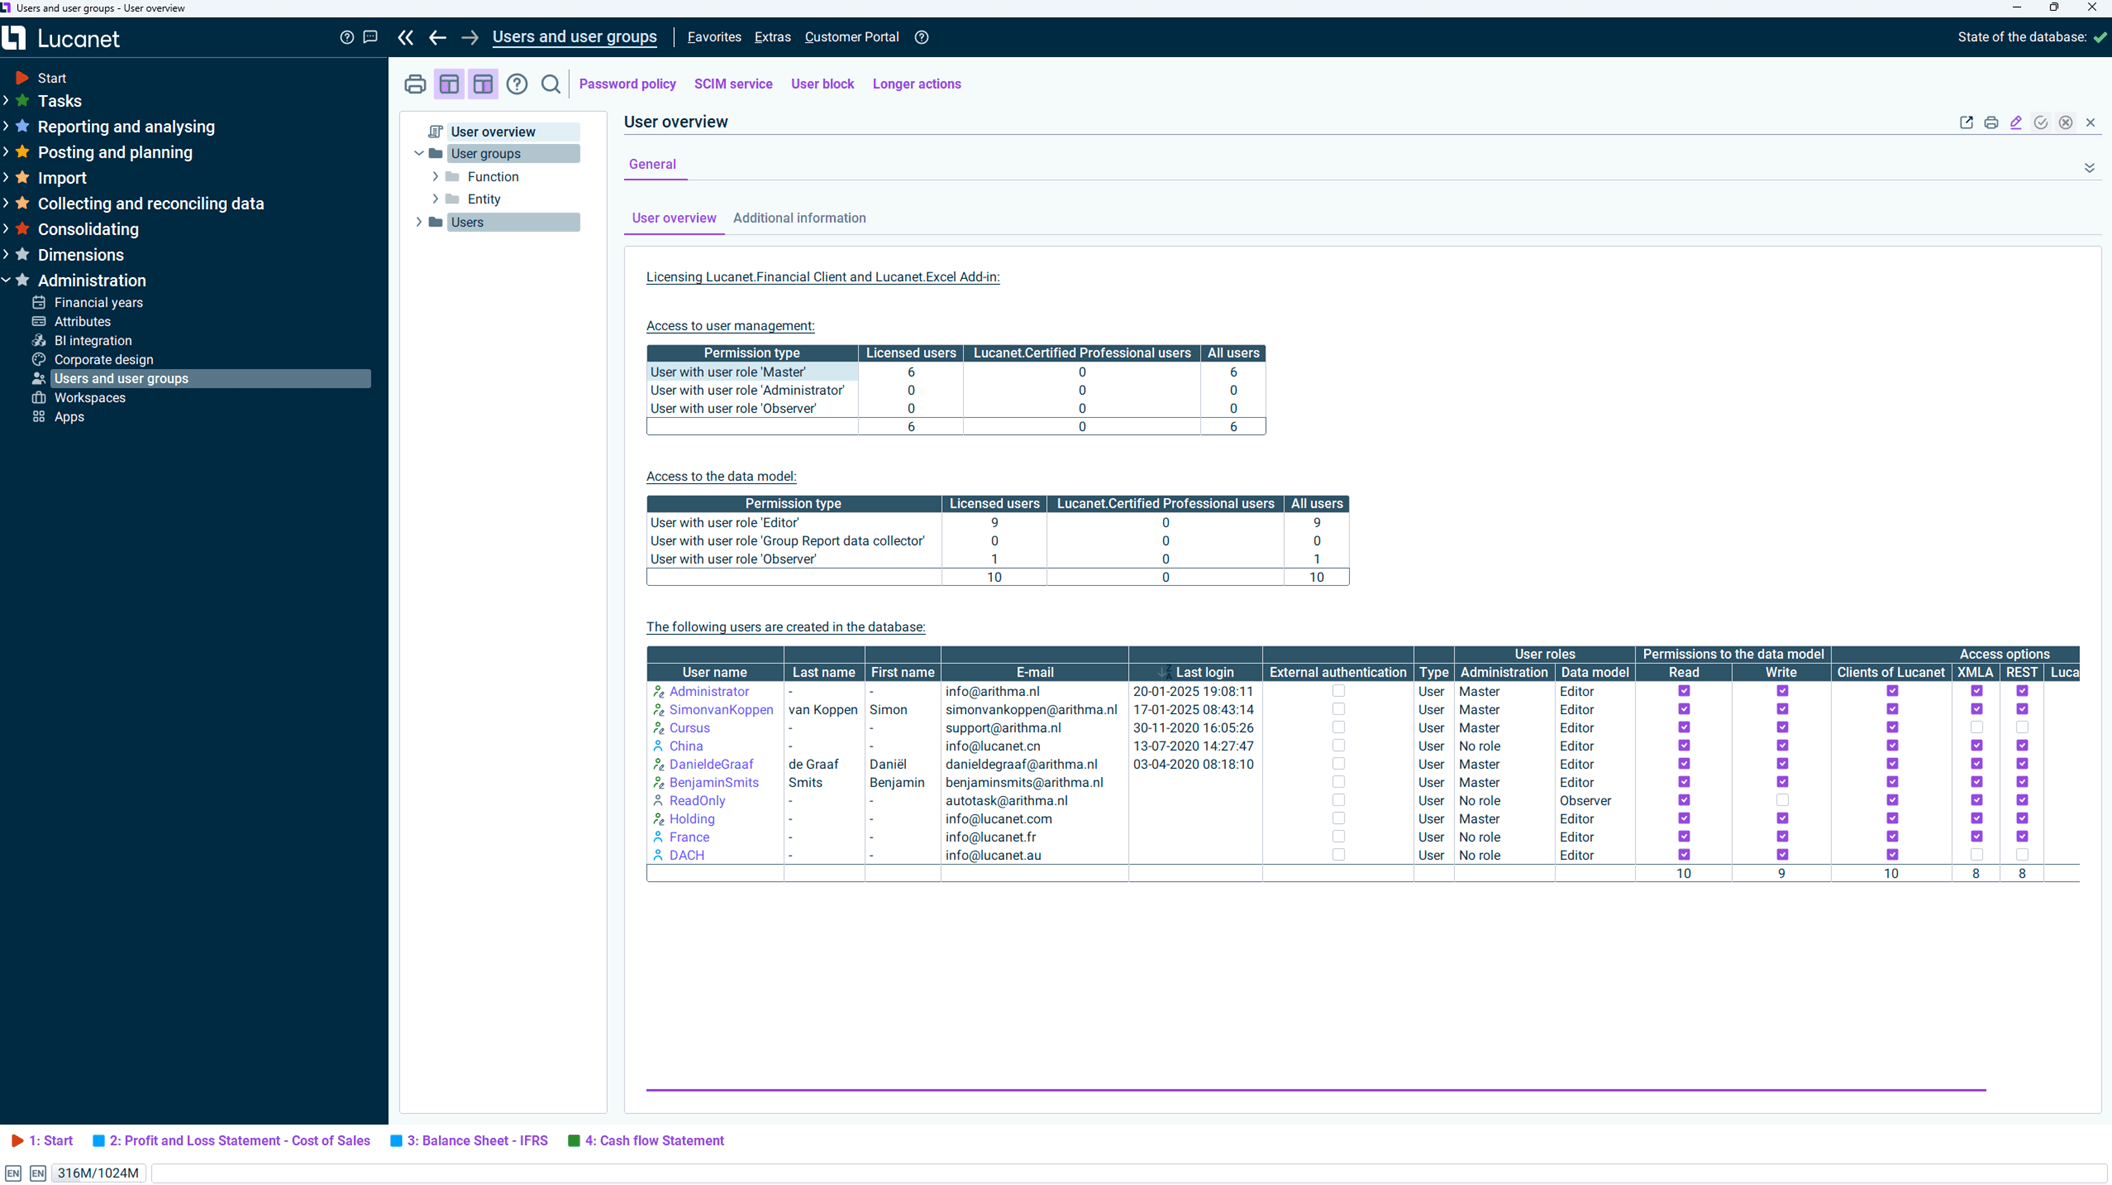Open the Favorites menu
This screenshot has height=1185, width=2112.
(x=714, y=37)
